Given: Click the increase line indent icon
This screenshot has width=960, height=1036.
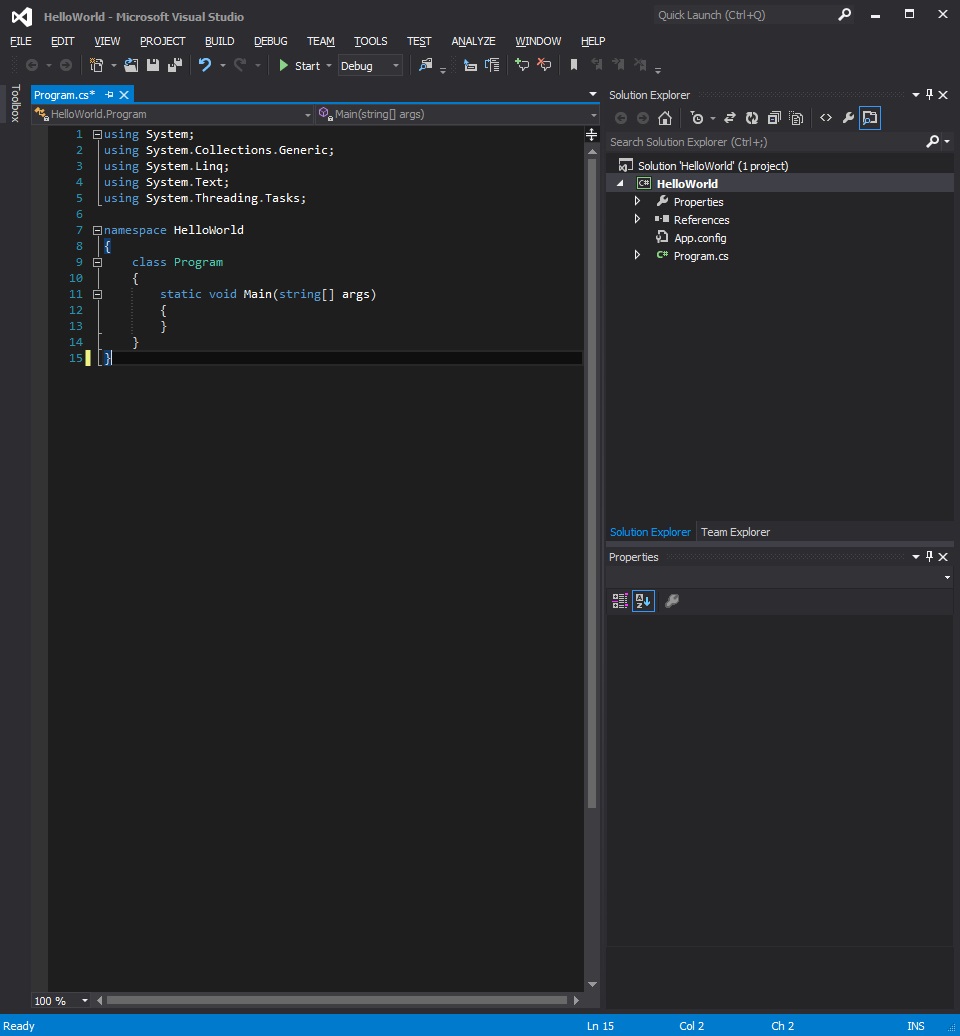Looking at the screenshot, I should point(492,65).
